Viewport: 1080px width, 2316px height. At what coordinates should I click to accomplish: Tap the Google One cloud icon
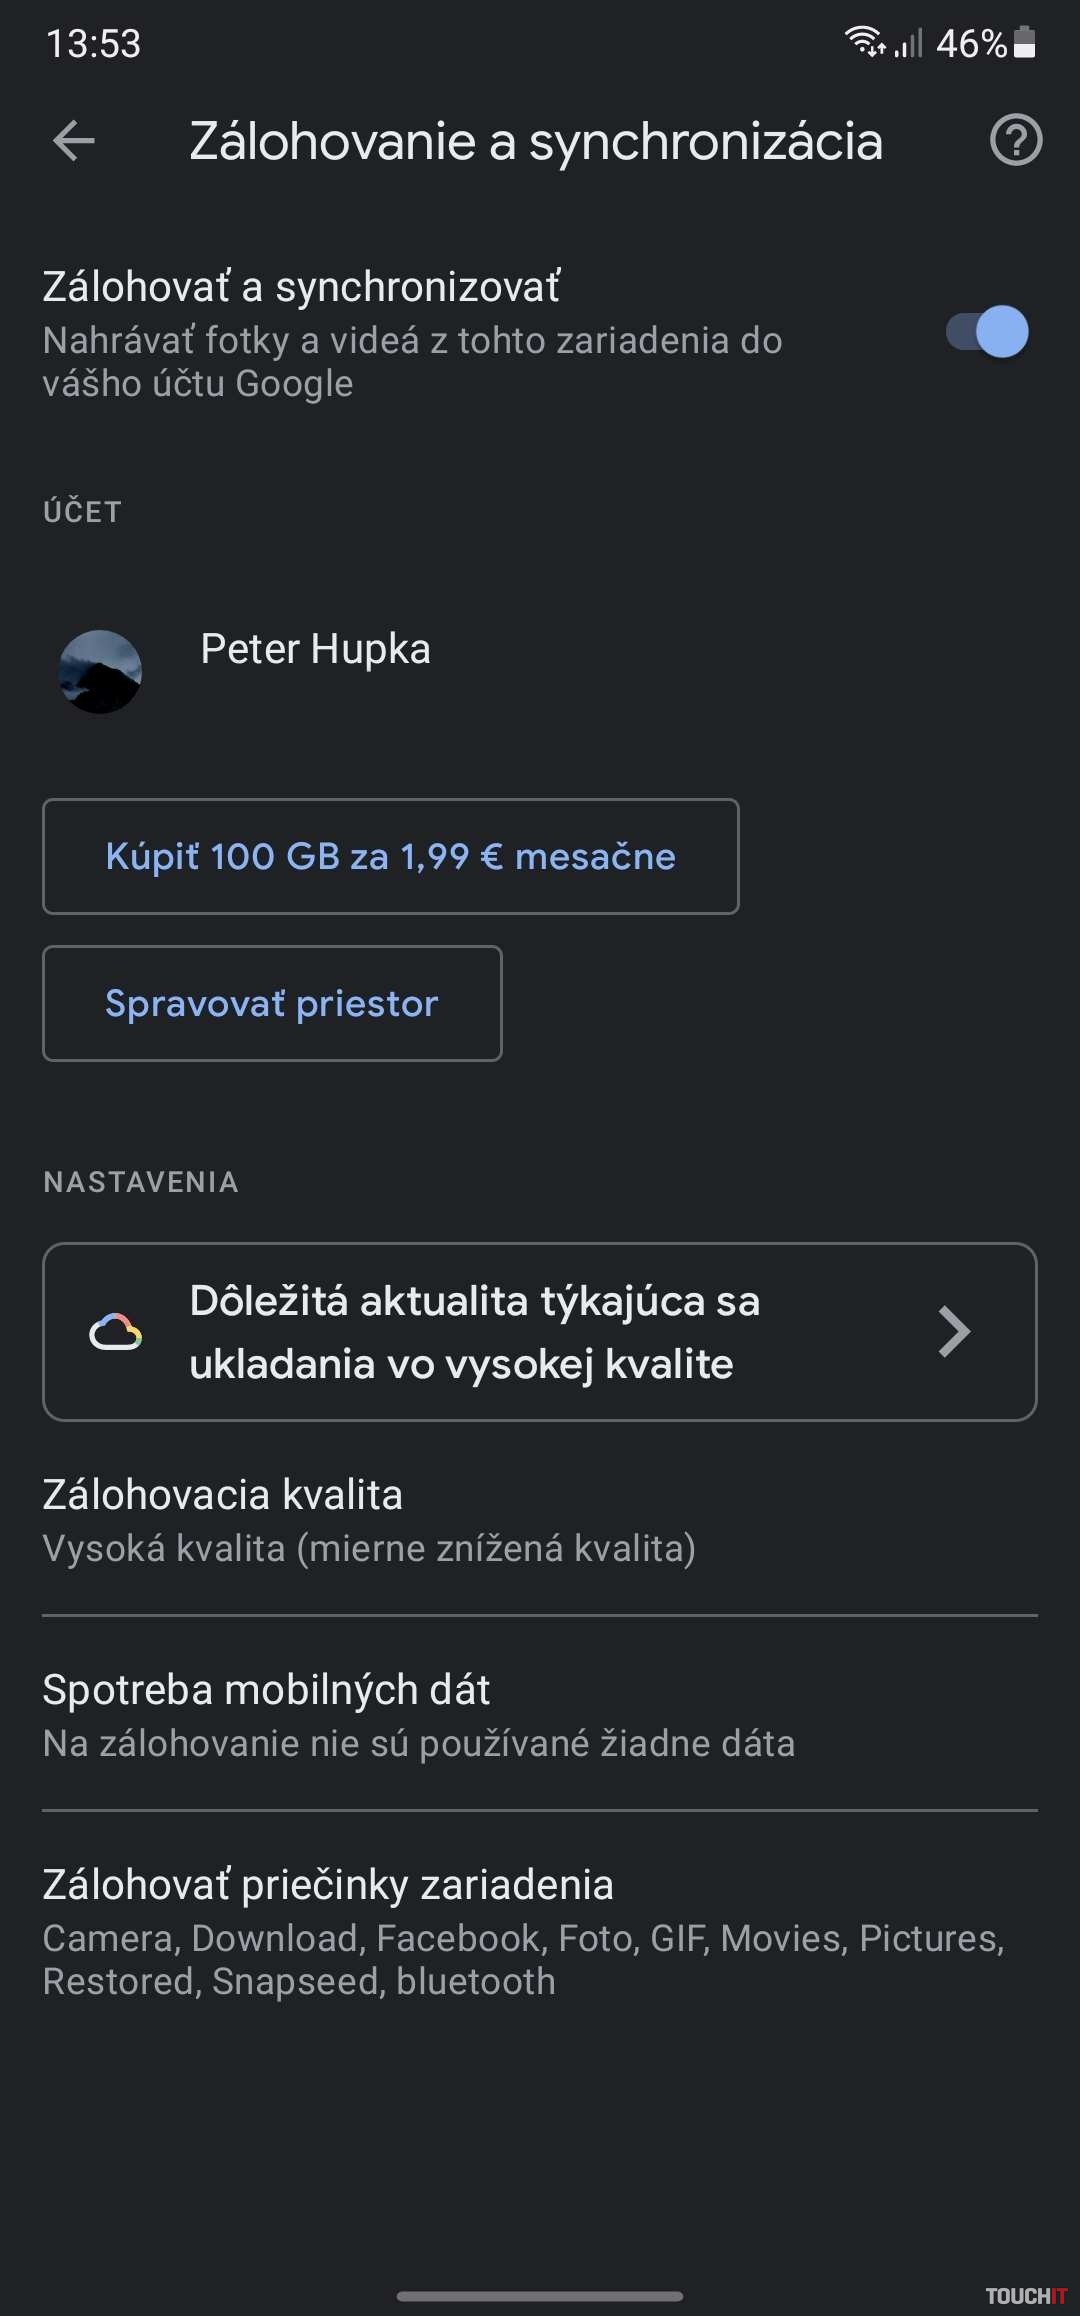[116, 1332]
